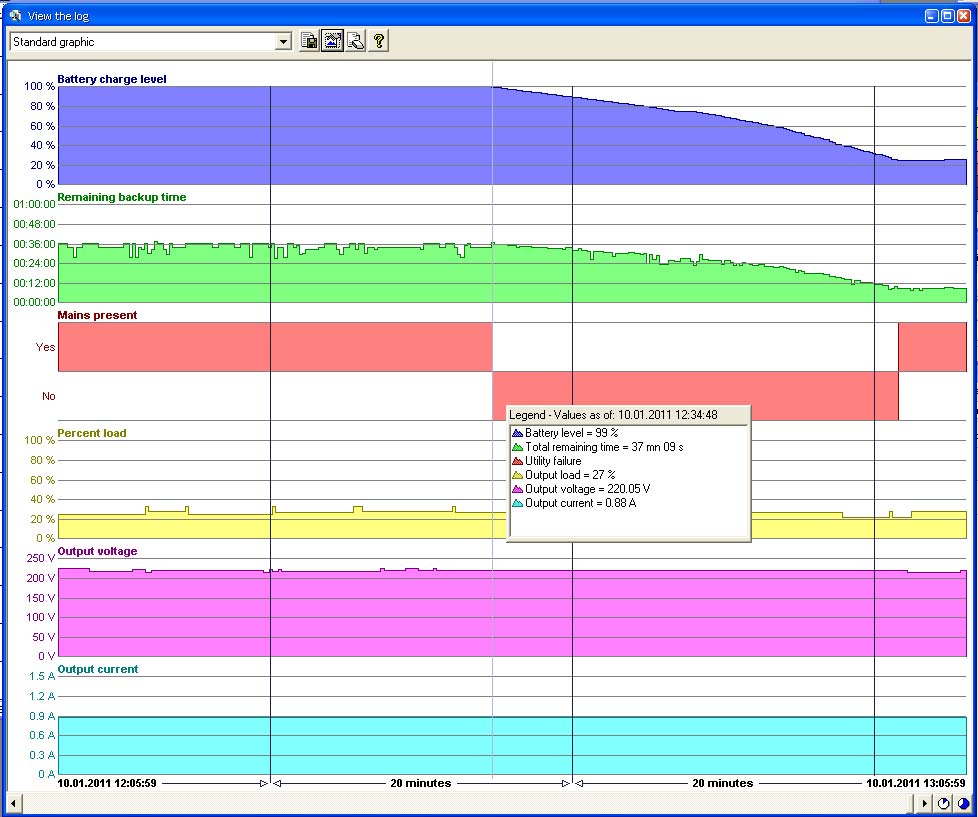
Task: Toggle the graphic view toolbar icon
Action: click(332, 41)
